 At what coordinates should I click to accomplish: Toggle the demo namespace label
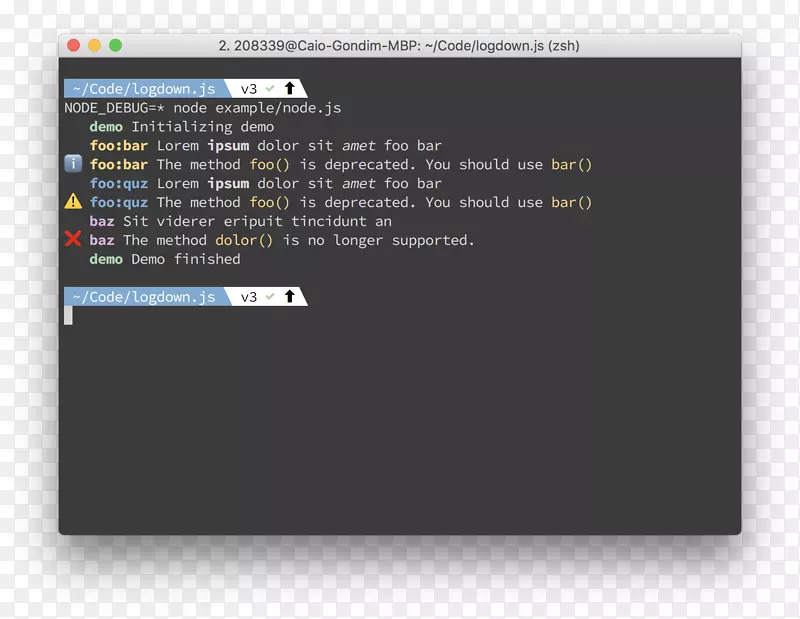[106, 126]
